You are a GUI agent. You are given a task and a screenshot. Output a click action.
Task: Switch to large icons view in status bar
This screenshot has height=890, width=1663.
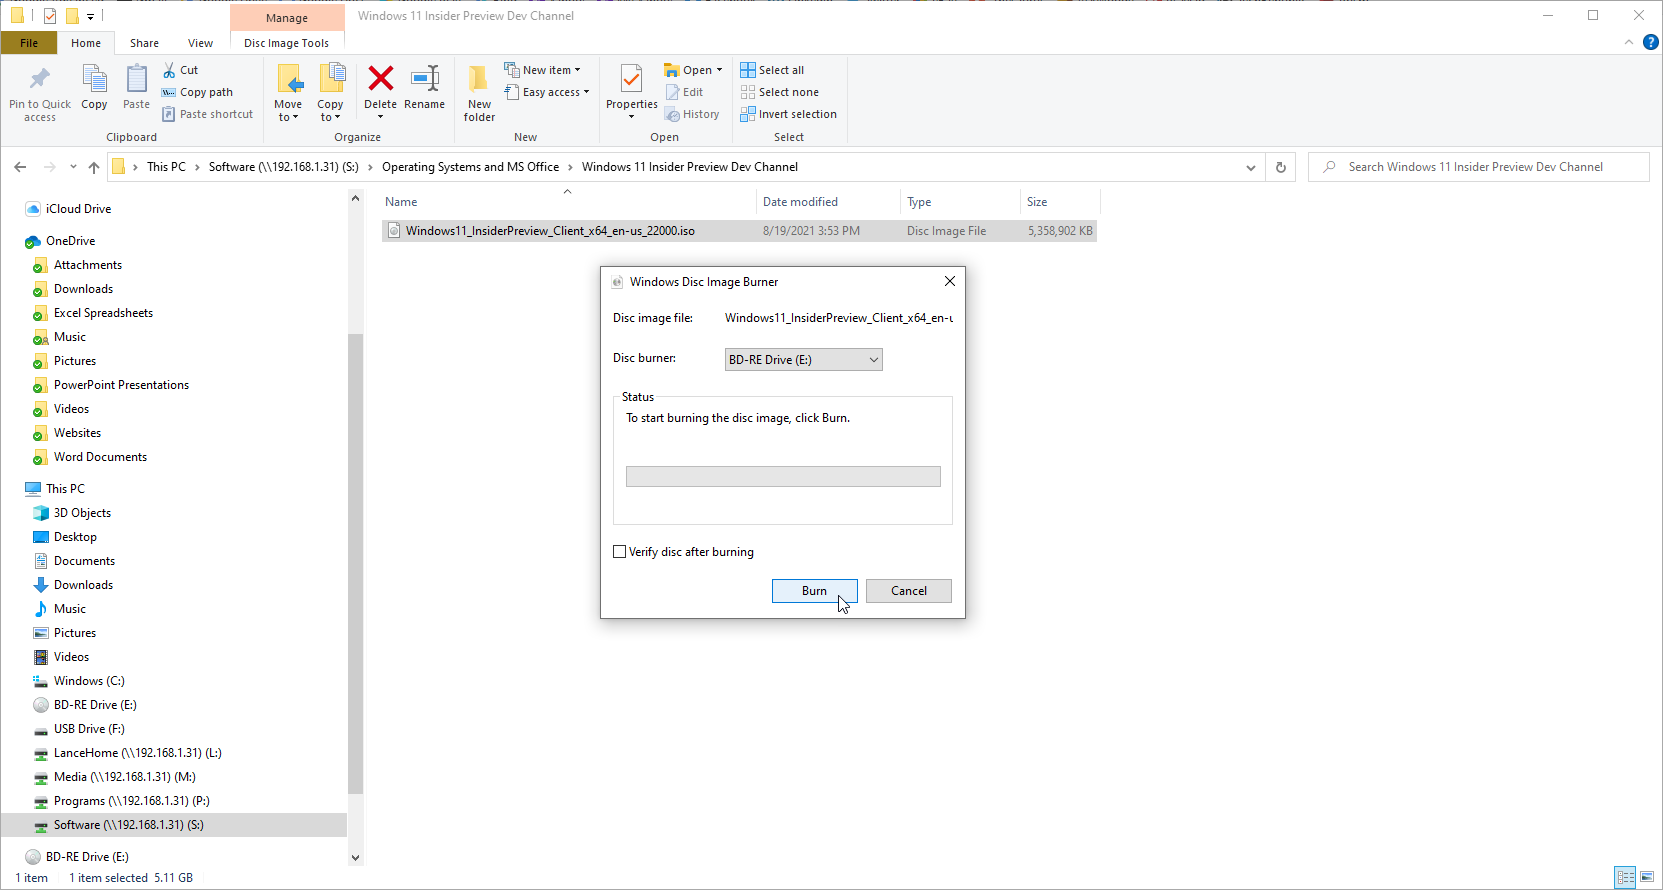point(1647,877)
